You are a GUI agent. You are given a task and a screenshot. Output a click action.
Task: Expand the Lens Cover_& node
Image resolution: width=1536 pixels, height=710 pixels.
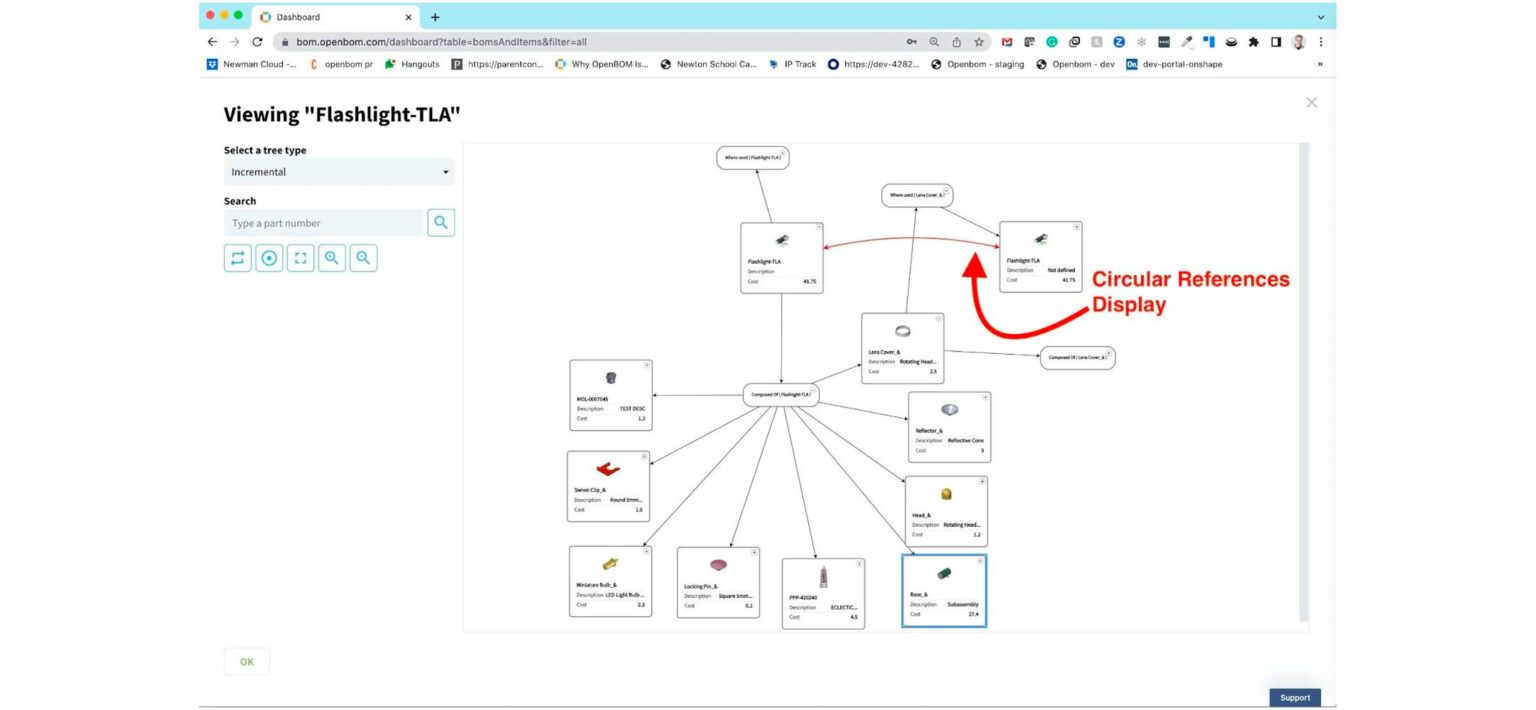tap(940, 317)
